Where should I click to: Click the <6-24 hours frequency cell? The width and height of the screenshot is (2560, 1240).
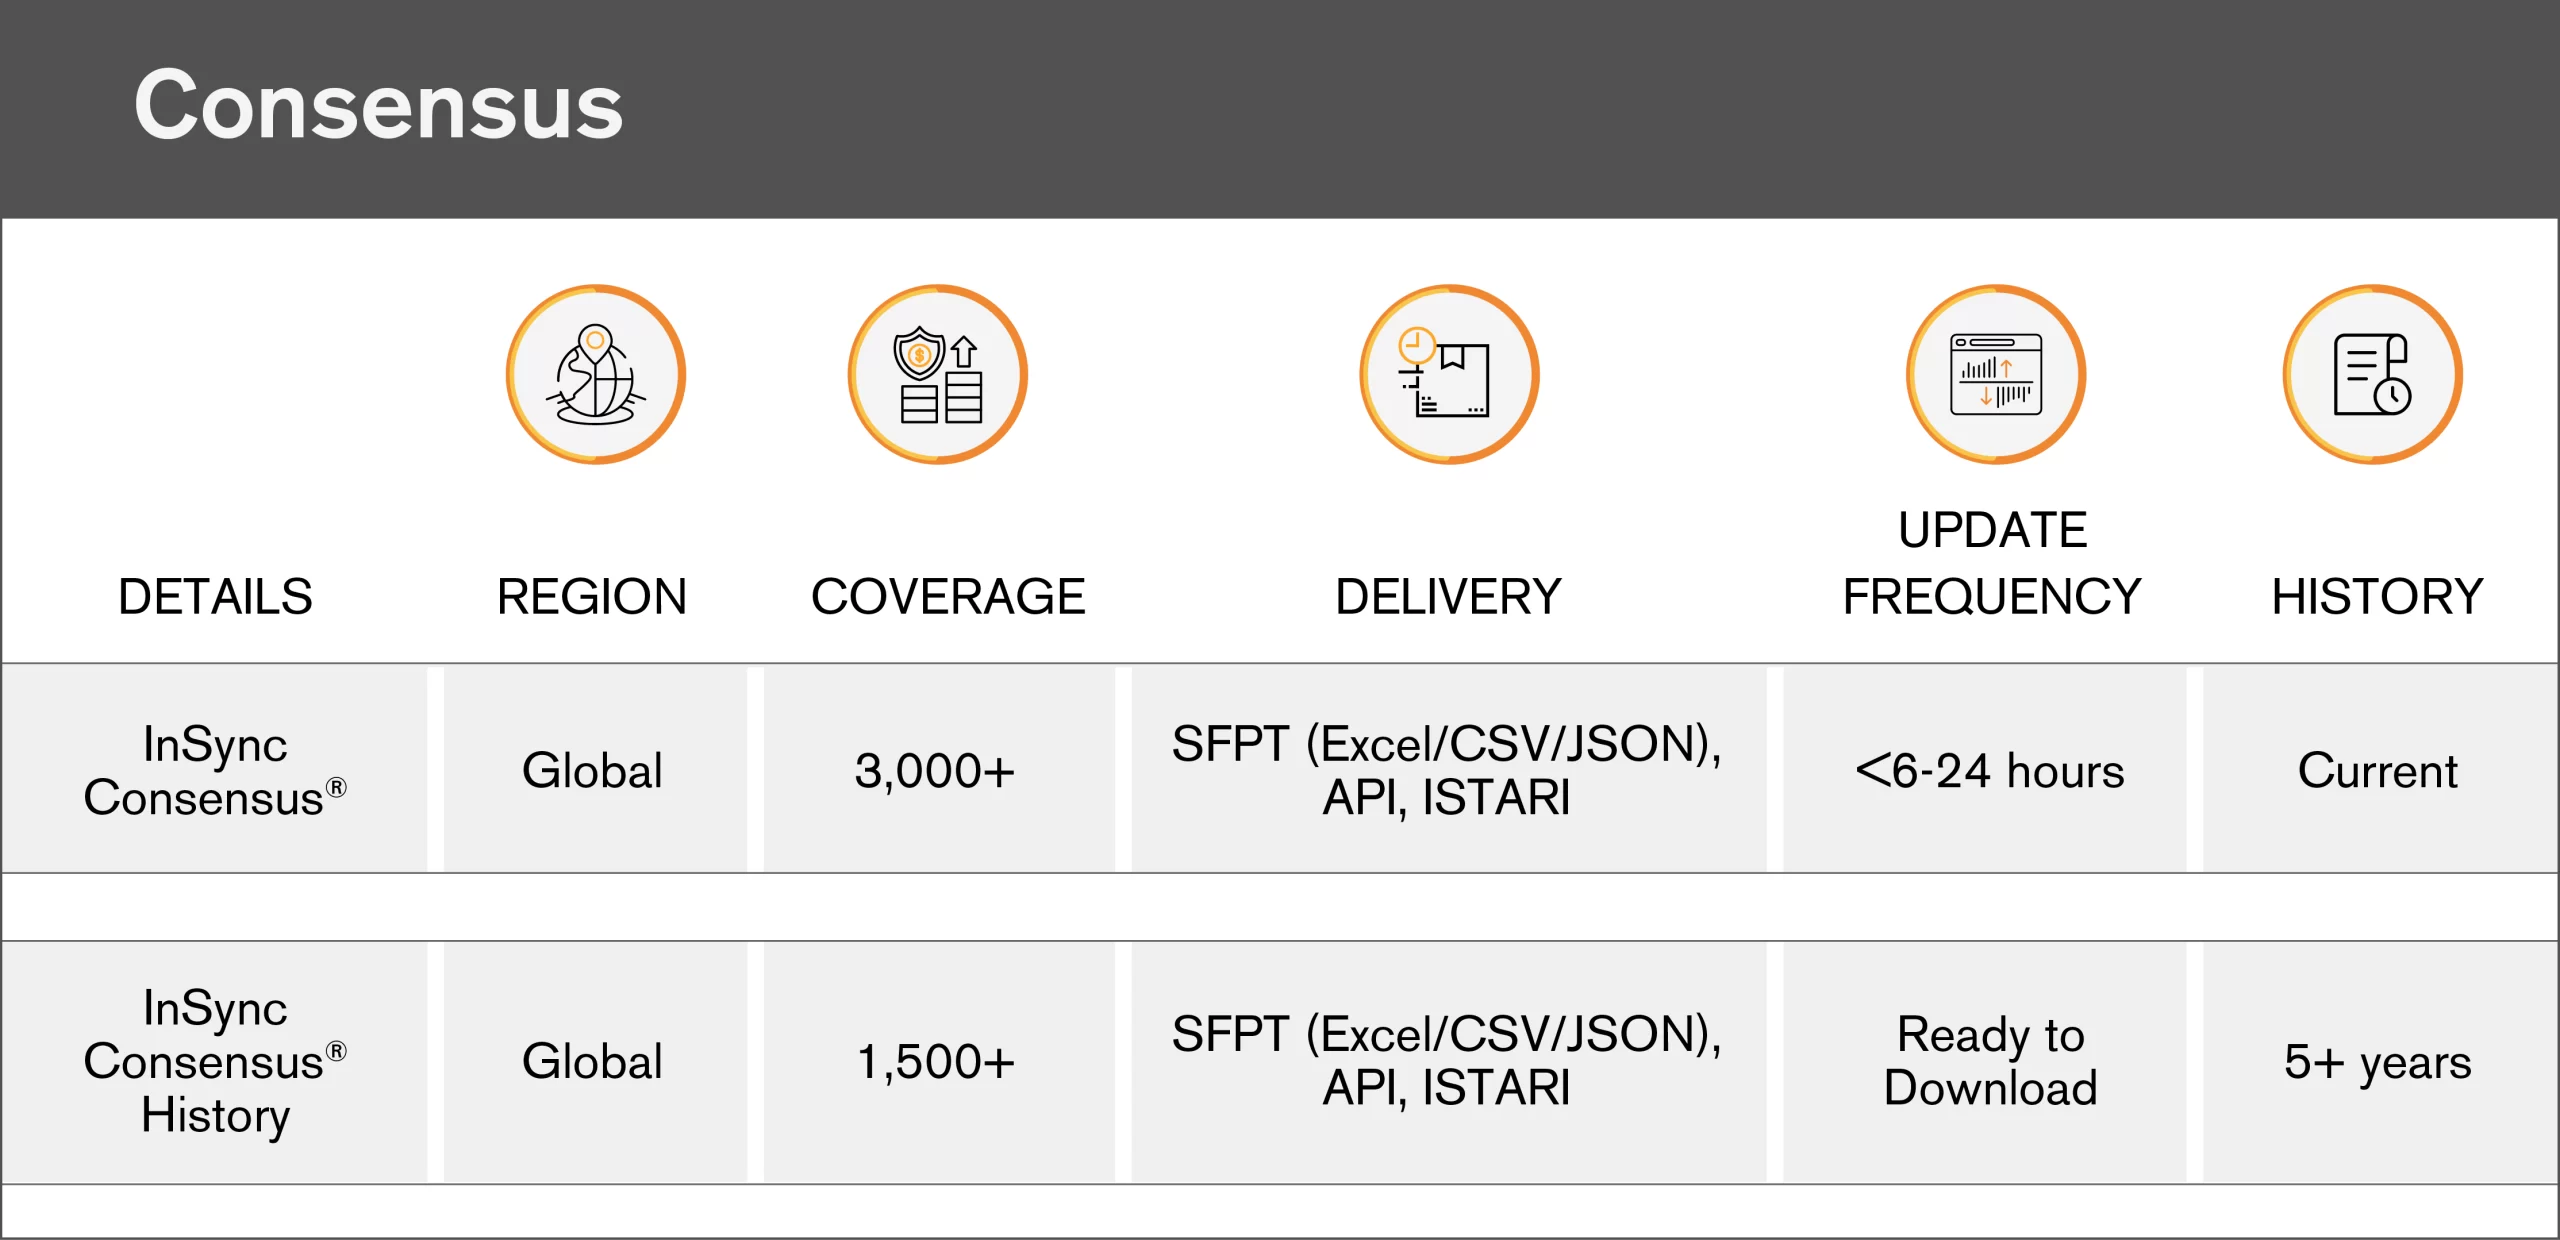[1990, 771]
